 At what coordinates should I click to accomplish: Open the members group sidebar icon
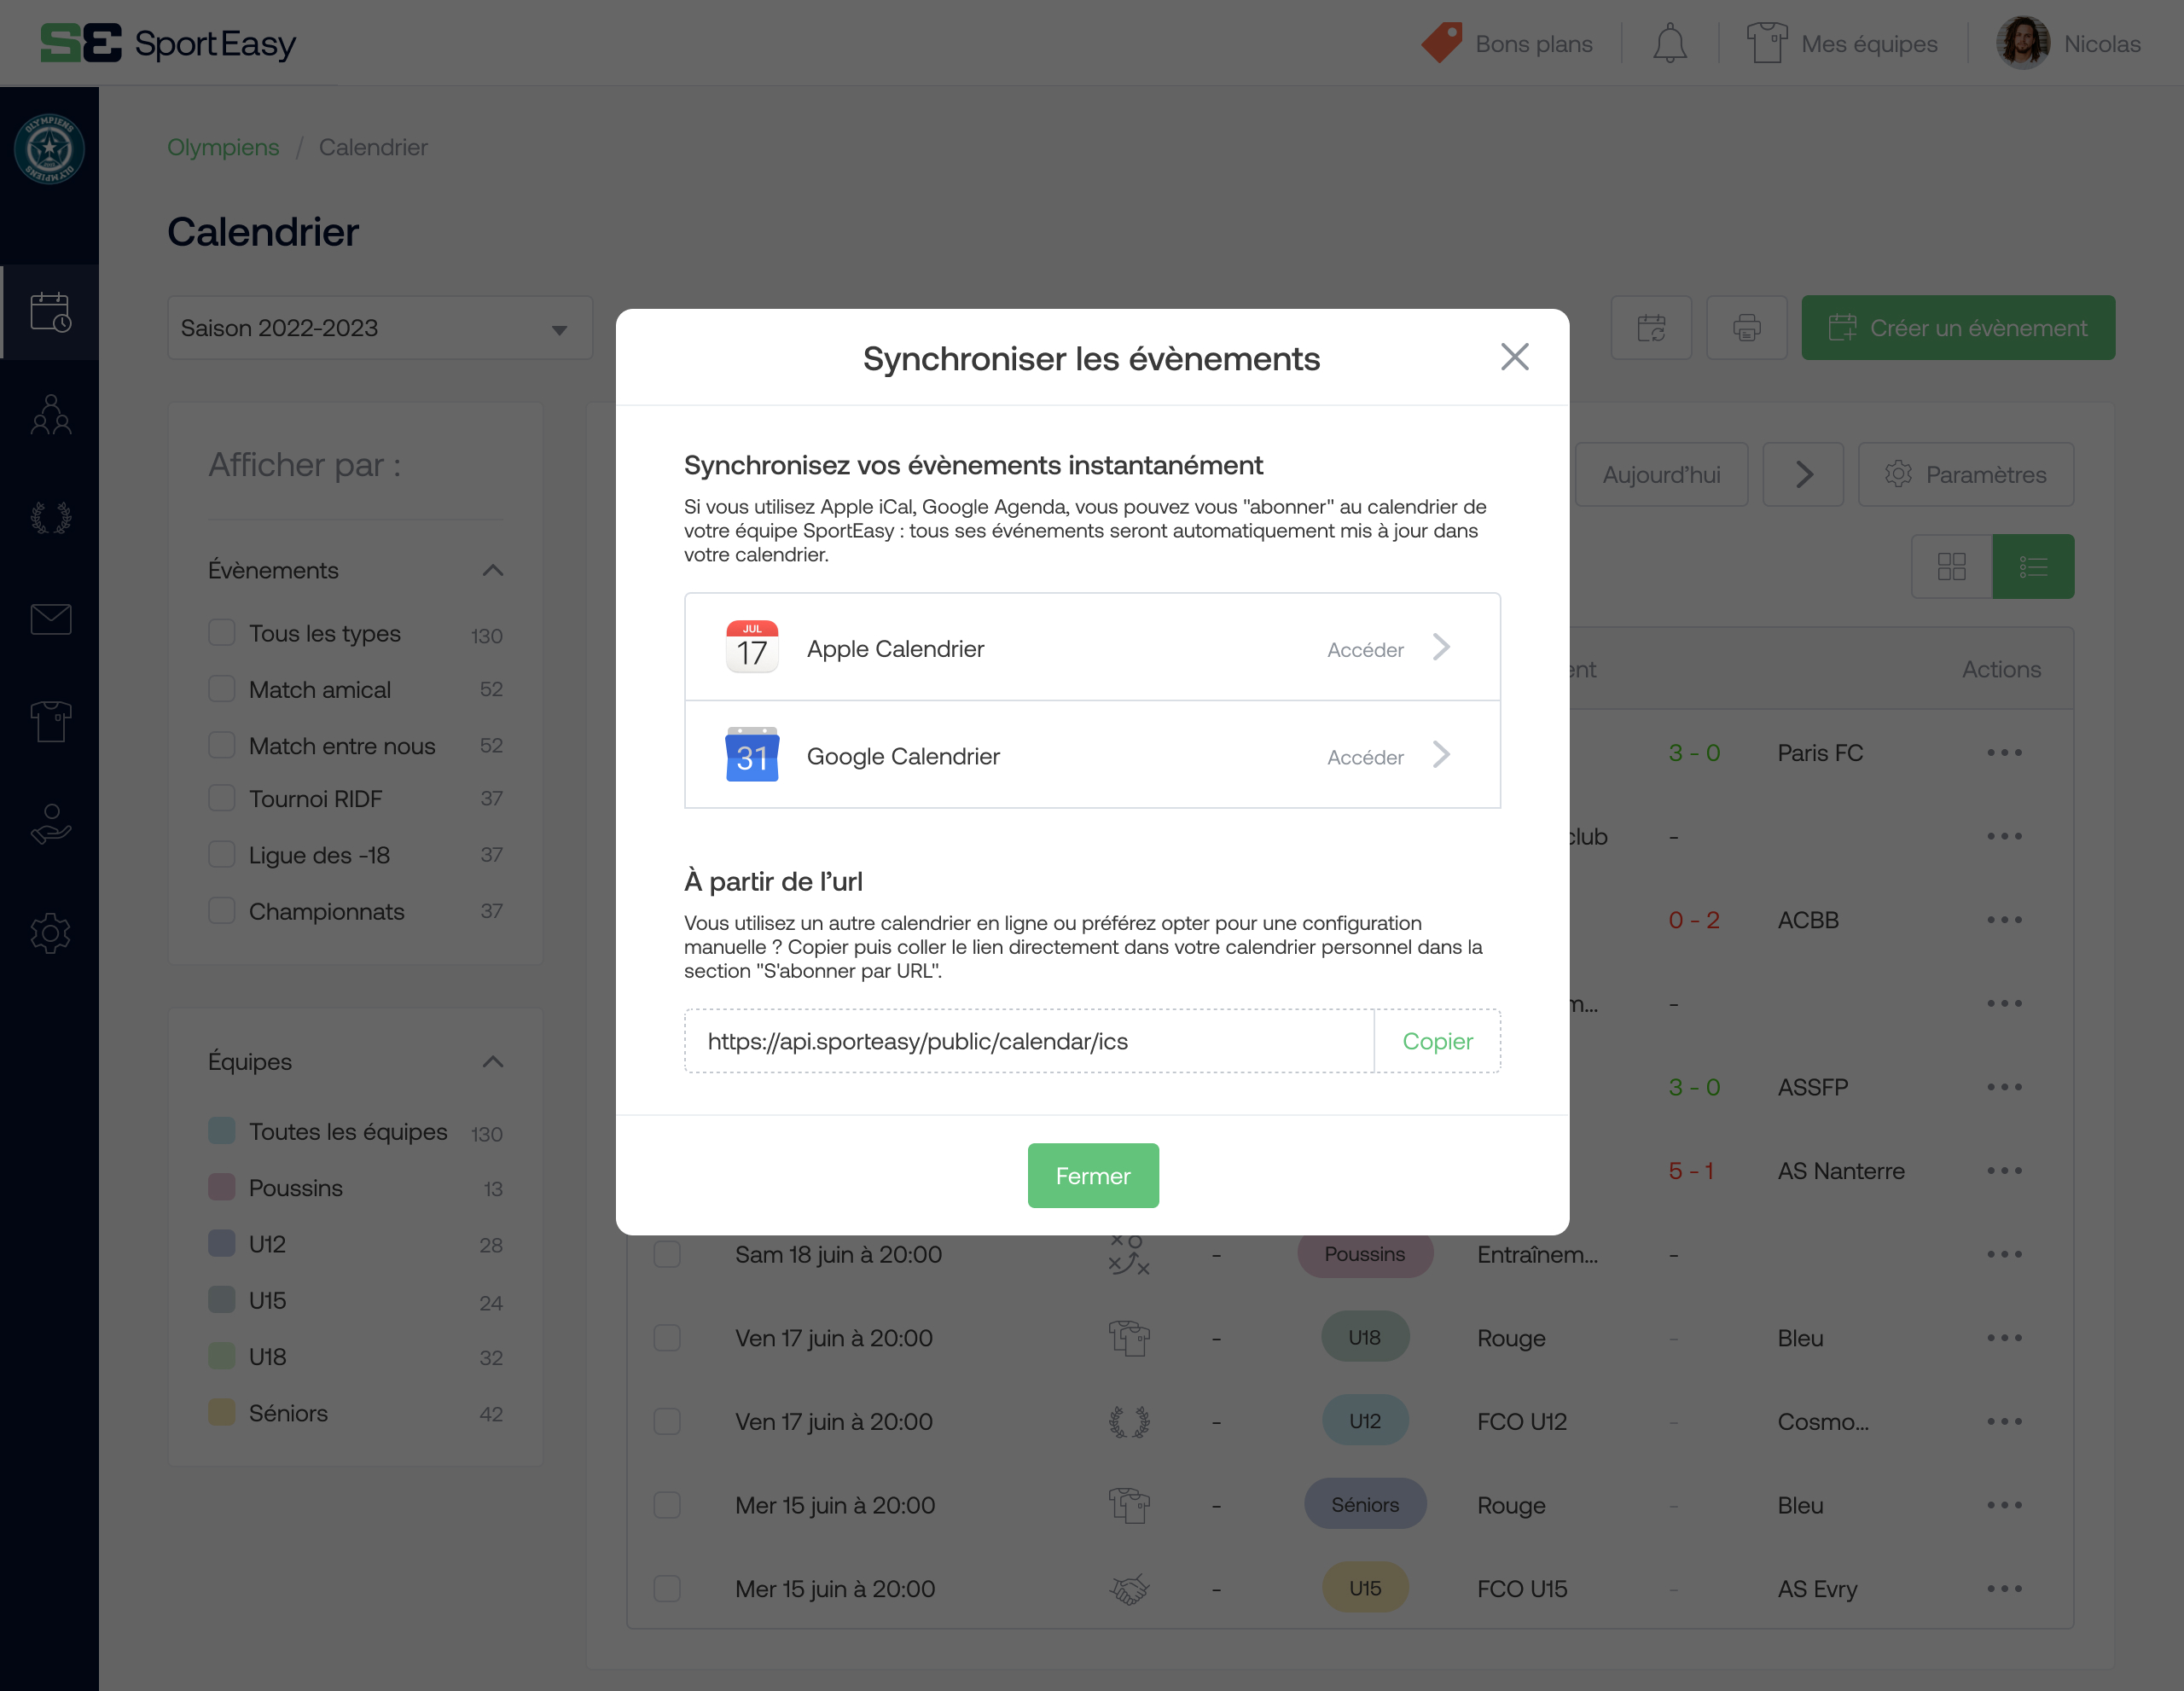pyautogui.click(x=50, y=415)
